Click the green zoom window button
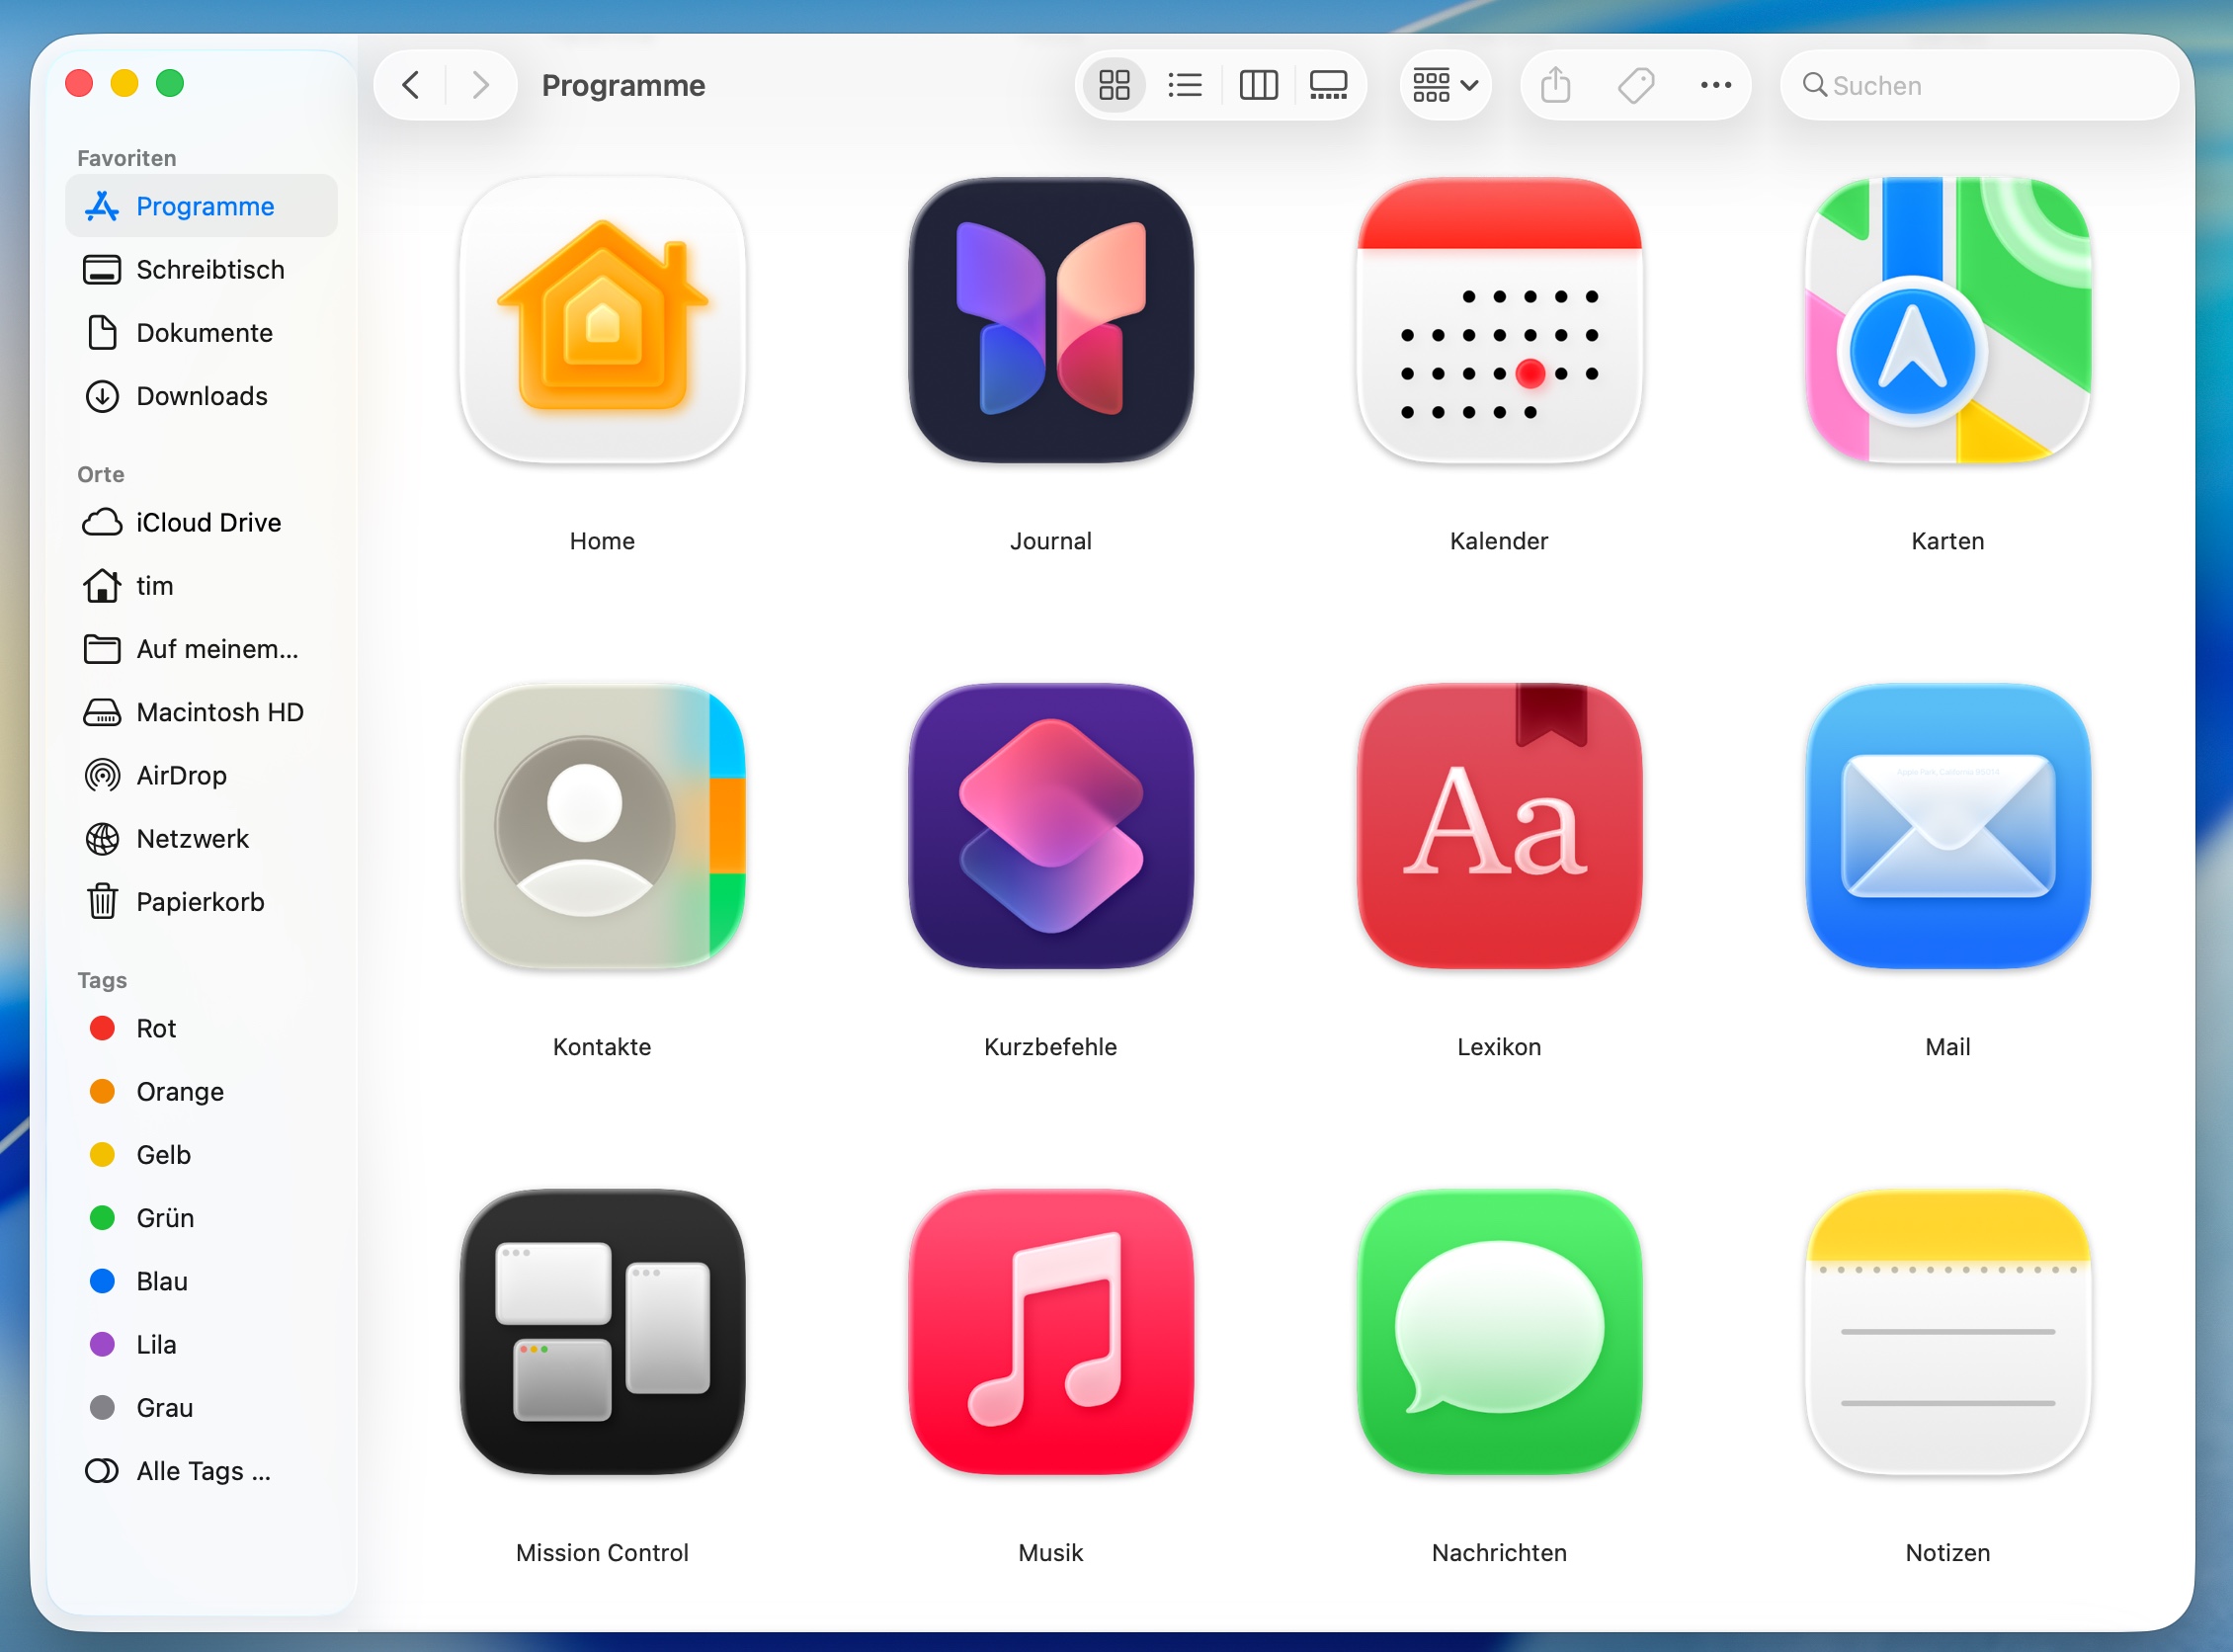This screenshot has height=1652, width=2233. coord(170,83)
